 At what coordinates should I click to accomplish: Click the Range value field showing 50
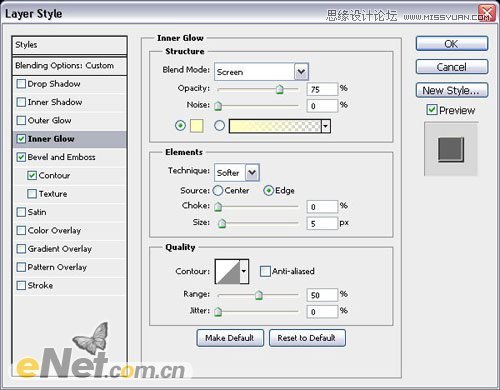click(322, 295)
